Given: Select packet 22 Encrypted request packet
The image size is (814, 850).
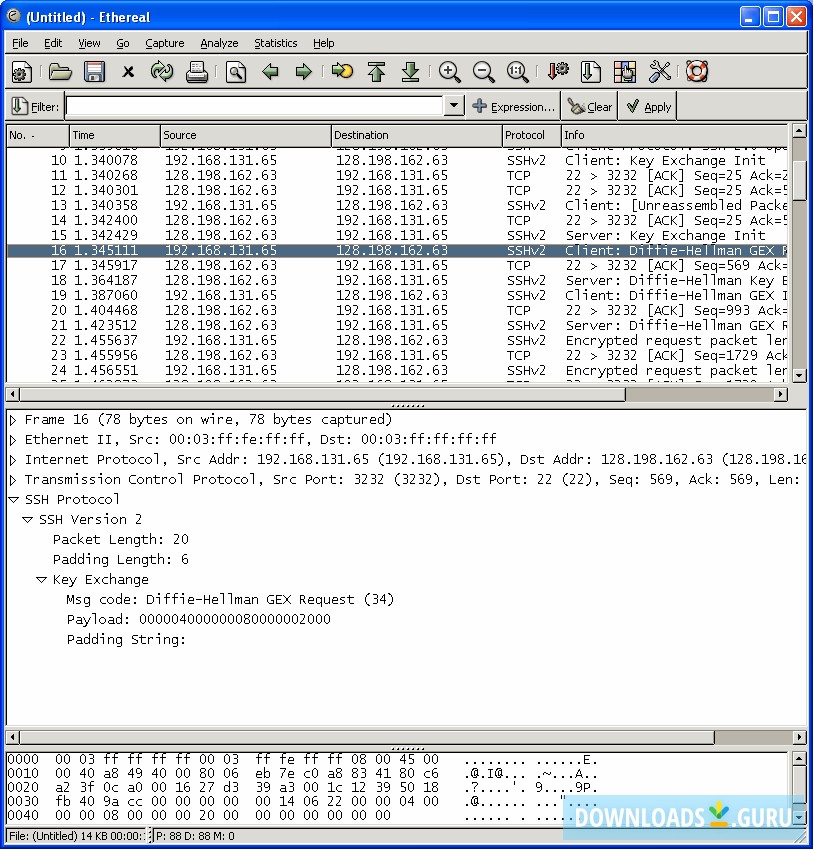Looking at the screenshot, I should [x=397, y=341].
